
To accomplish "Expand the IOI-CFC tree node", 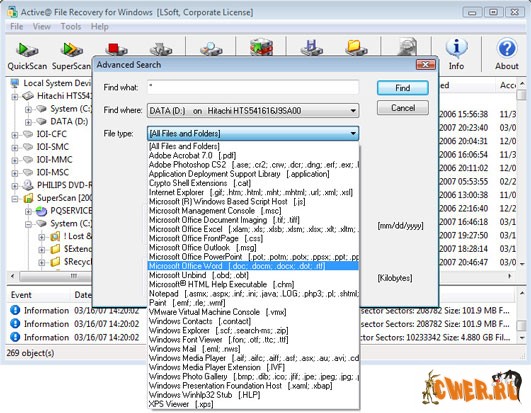I will tap(15, 135).
